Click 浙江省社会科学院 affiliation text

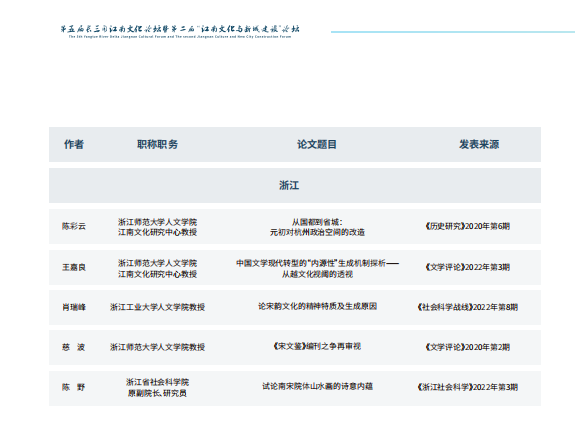[x=157, y=382]
